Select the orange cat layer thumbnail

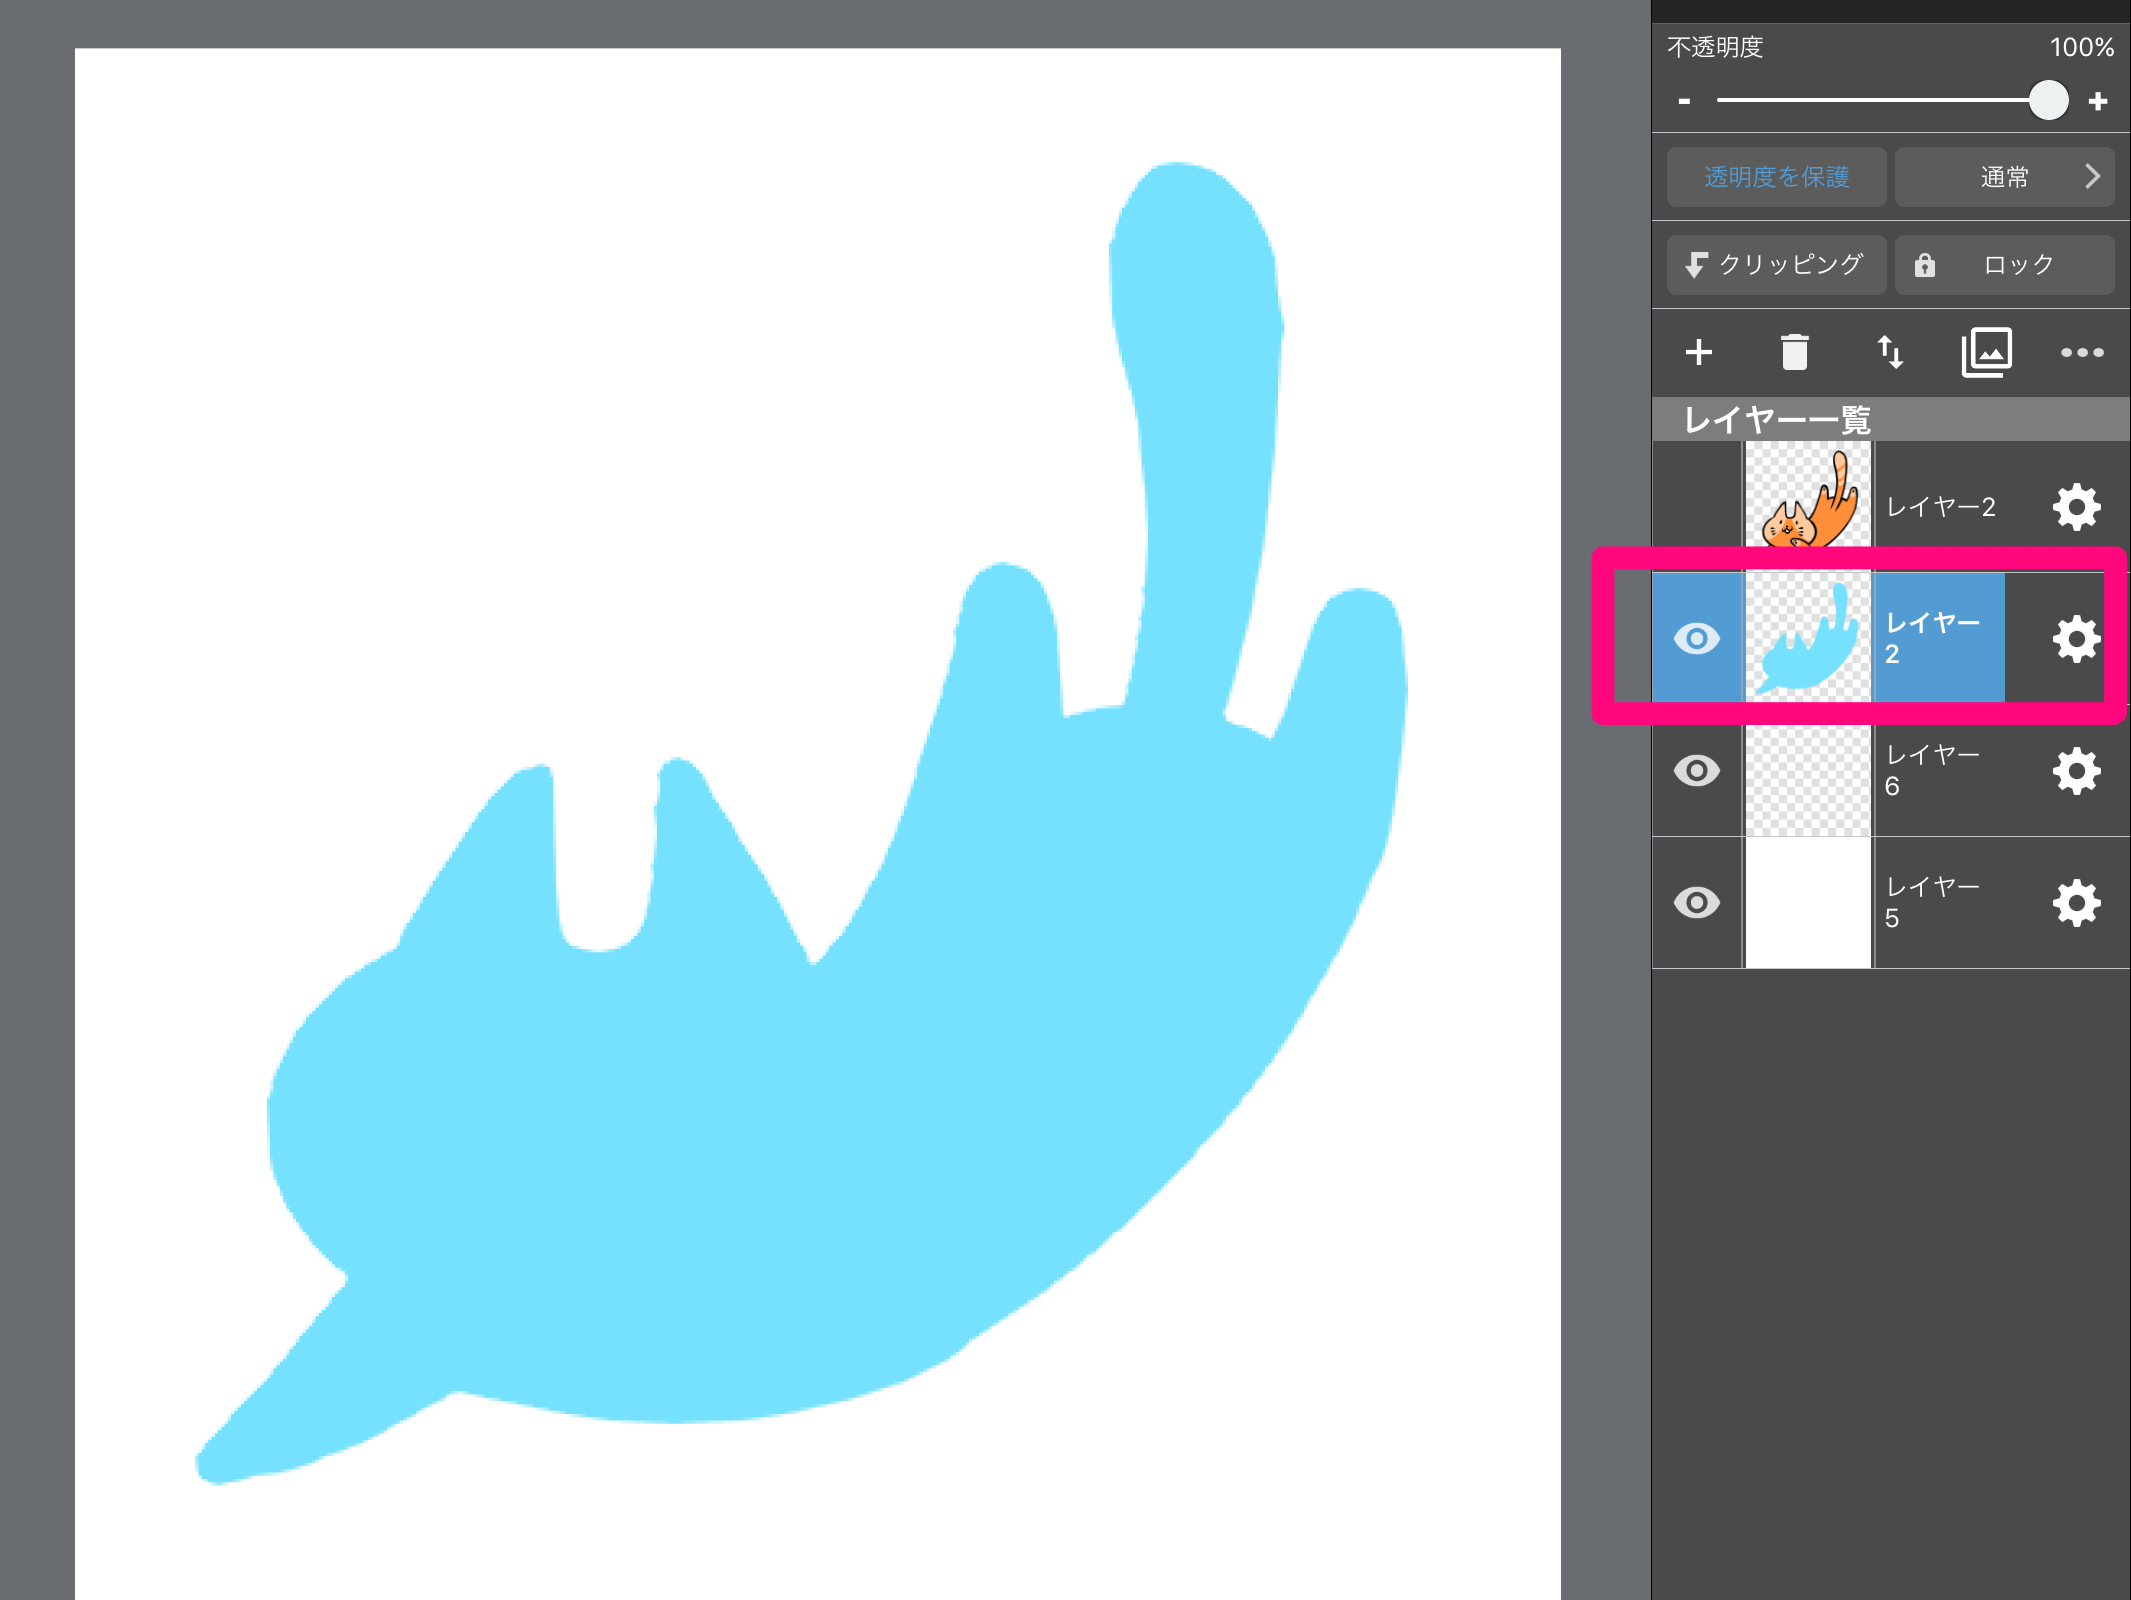pos(1808,500)
